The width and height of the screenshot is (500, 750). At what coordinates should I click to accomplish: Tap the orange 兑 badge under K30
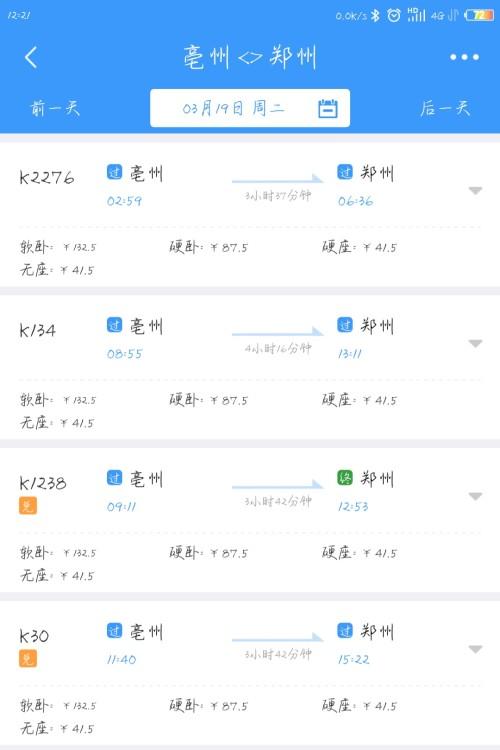[x=28, y=659]
